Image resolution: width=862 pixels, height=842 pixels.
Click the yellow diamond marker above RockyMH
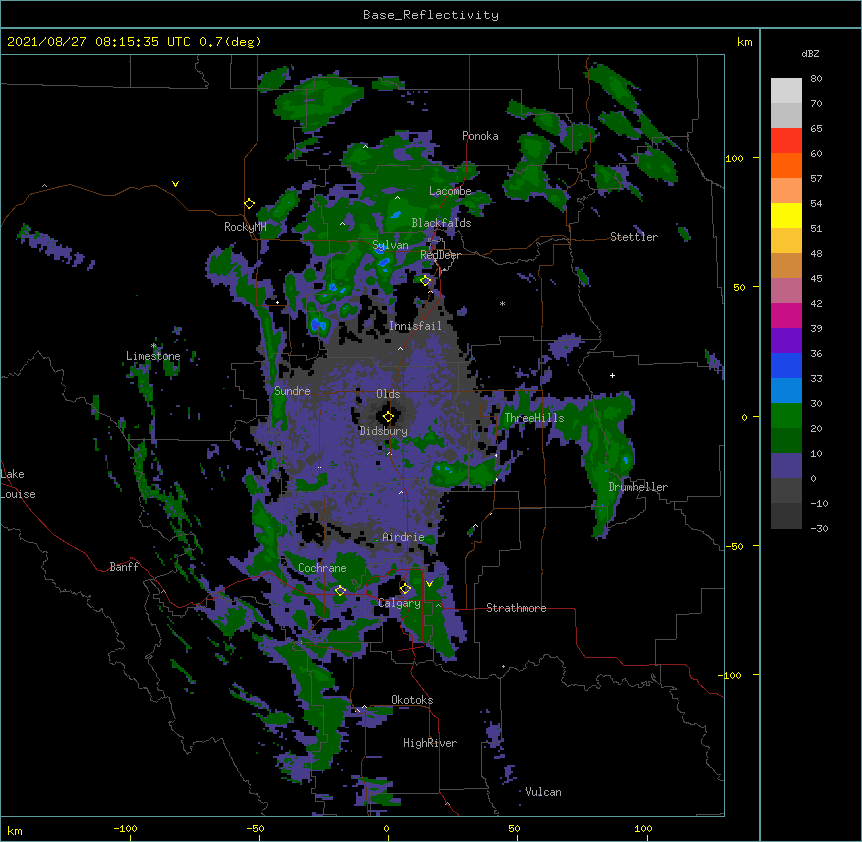tap(249, 204)
